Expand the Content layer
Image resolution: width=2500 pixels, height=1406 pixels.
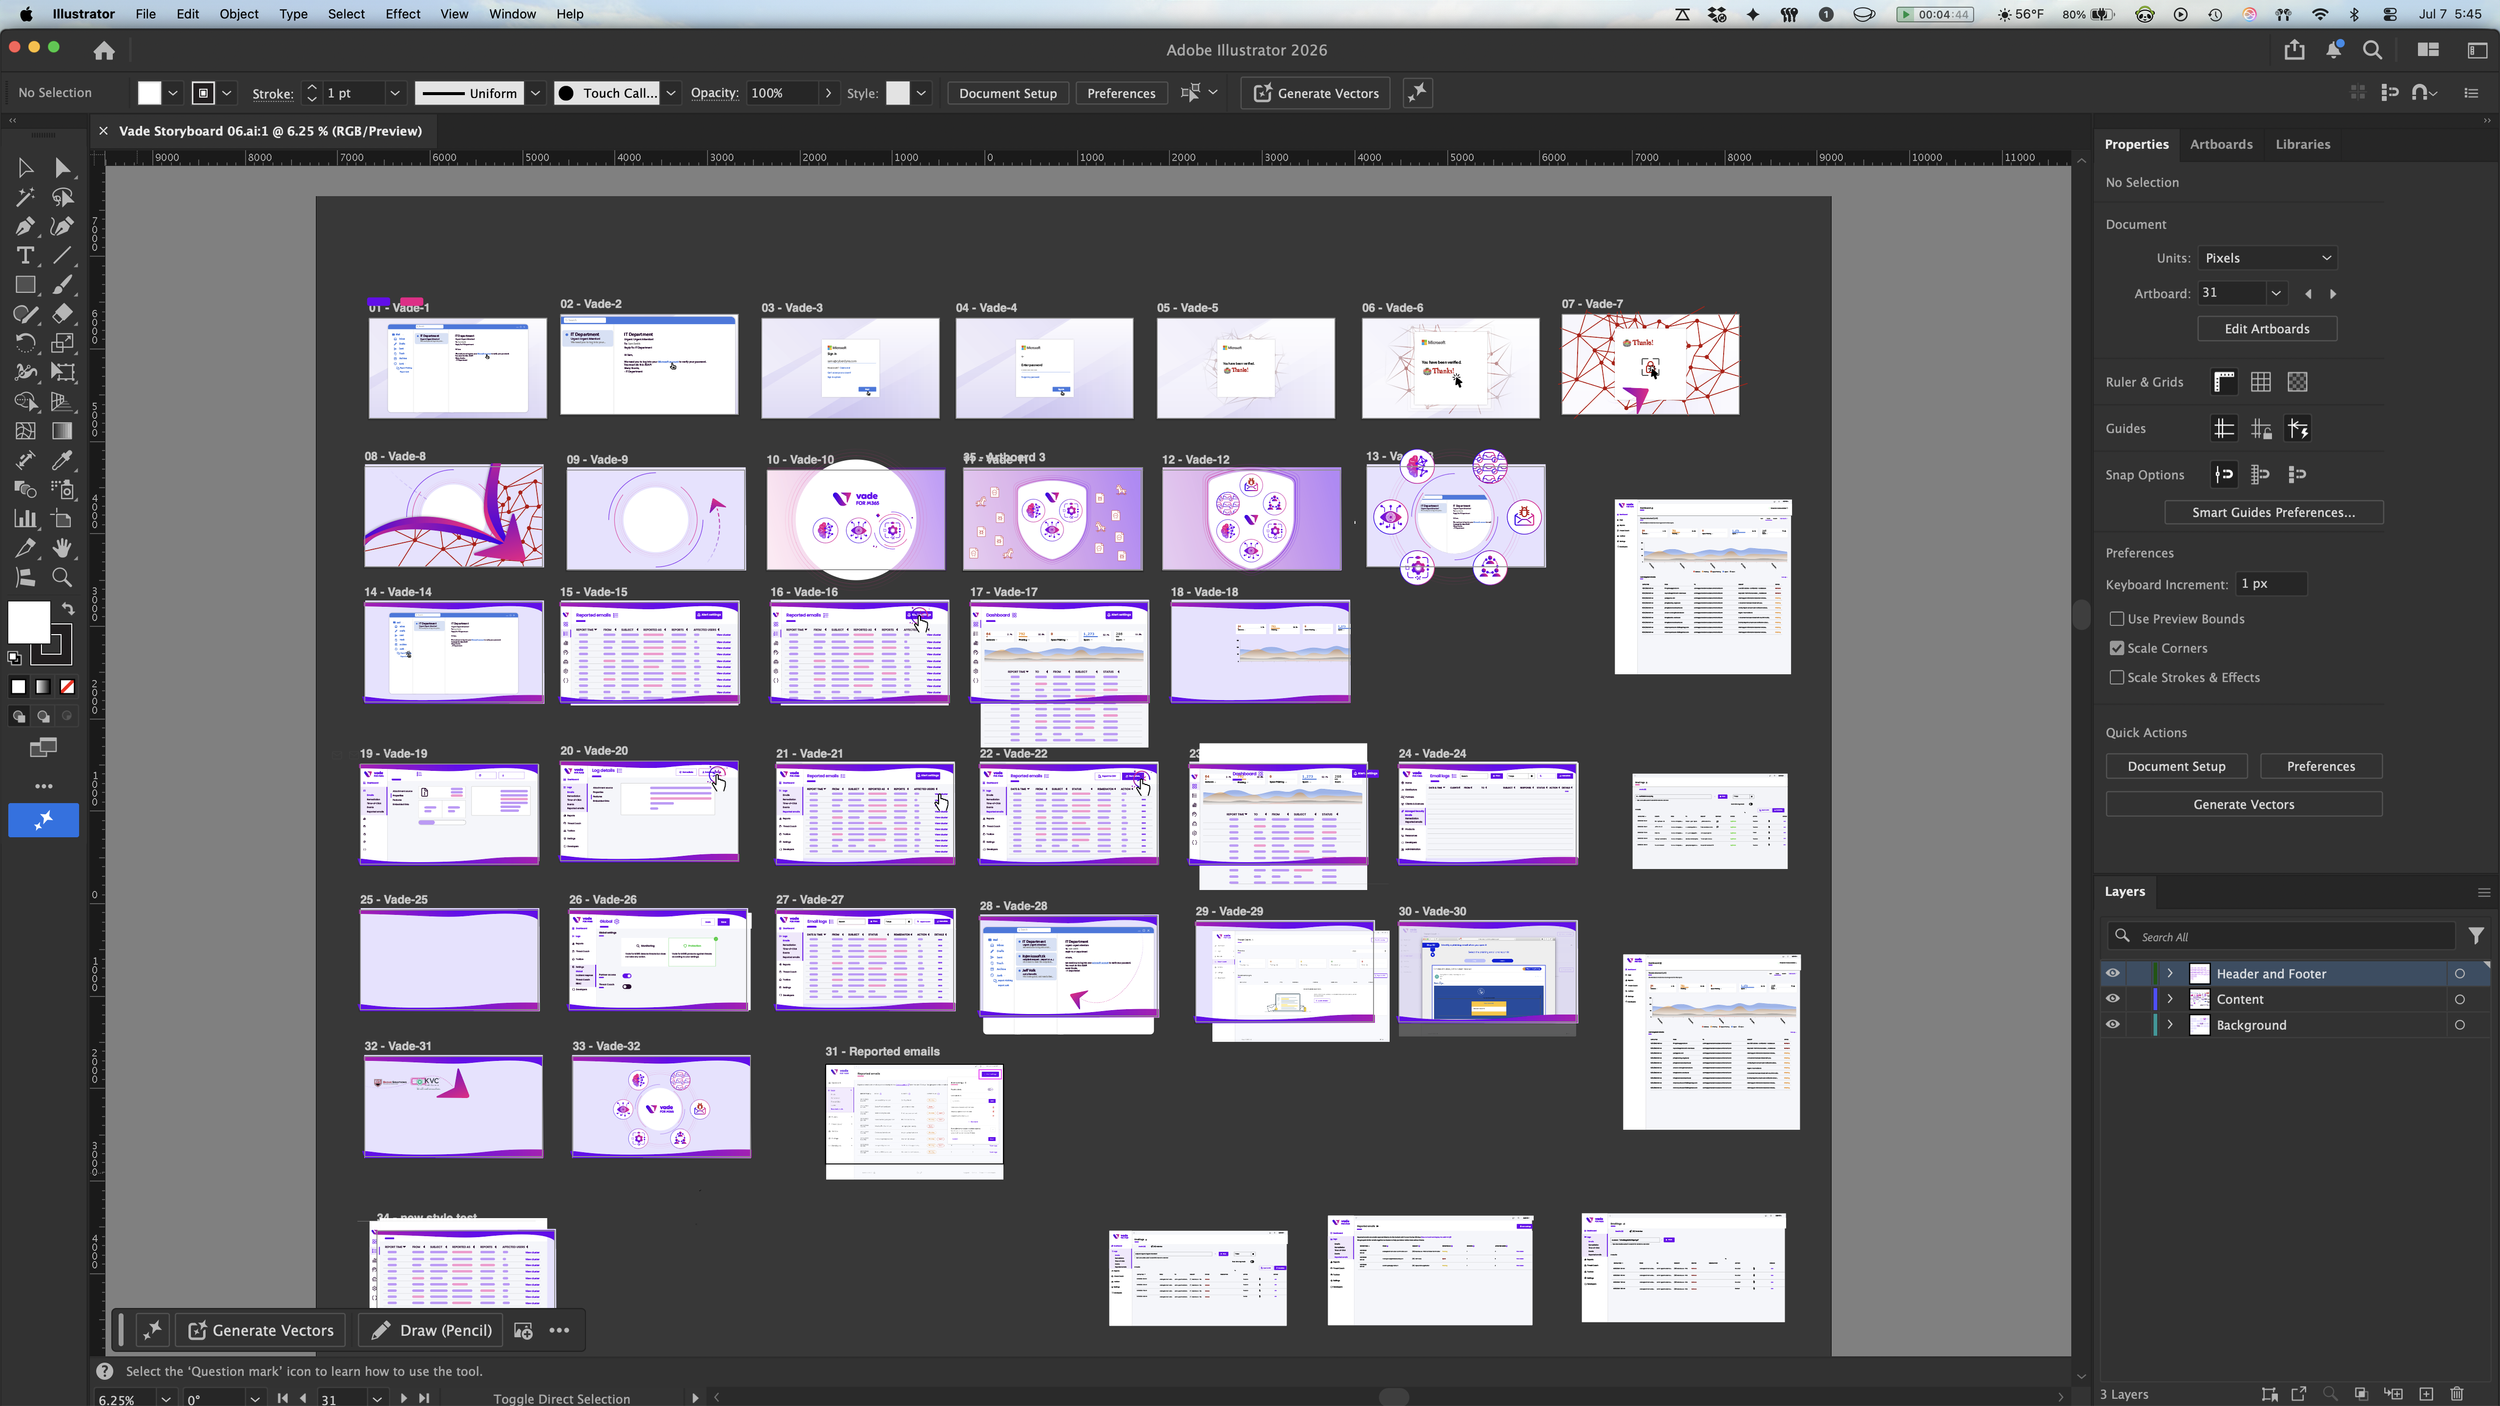tap(2170, 999)
